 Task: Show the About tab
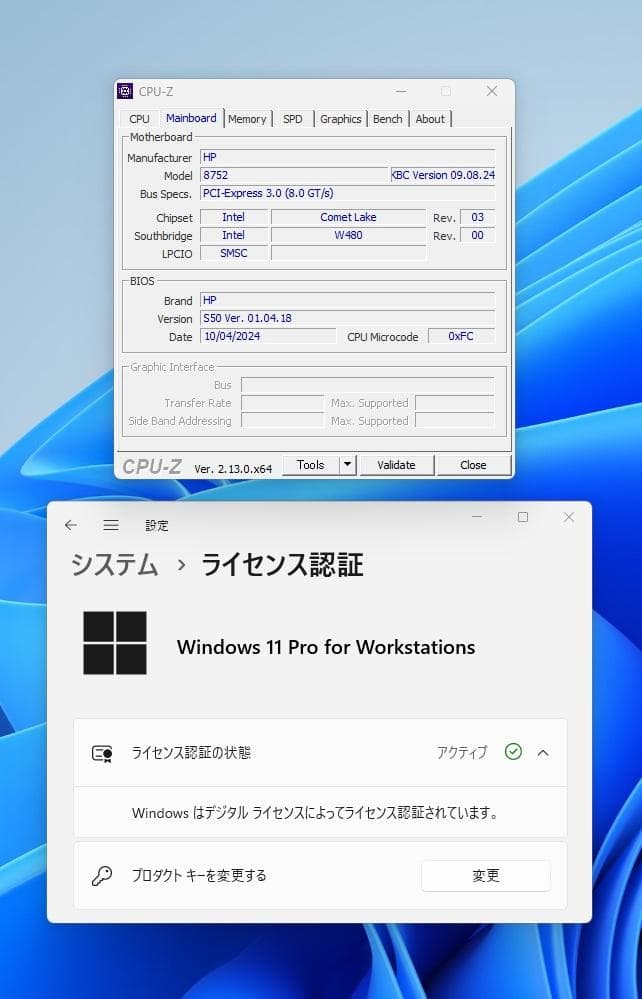click(430, 119)
